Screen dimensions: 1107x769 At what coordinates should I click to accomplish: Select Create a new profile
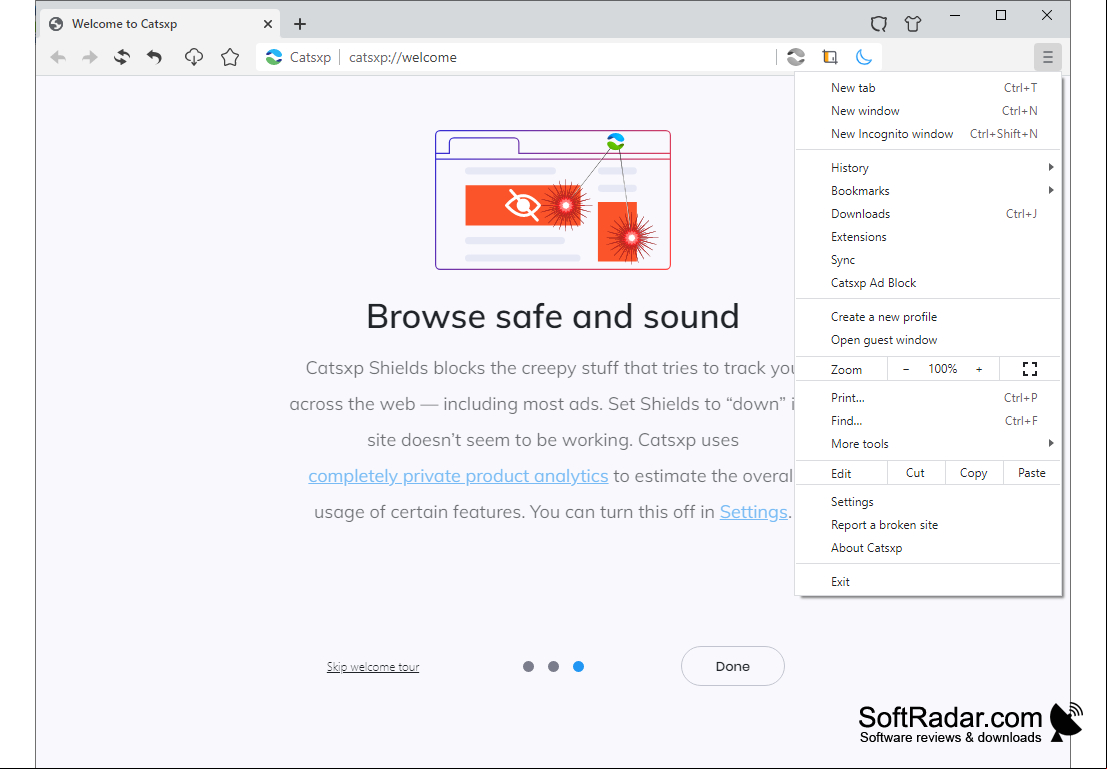[928, 317]
